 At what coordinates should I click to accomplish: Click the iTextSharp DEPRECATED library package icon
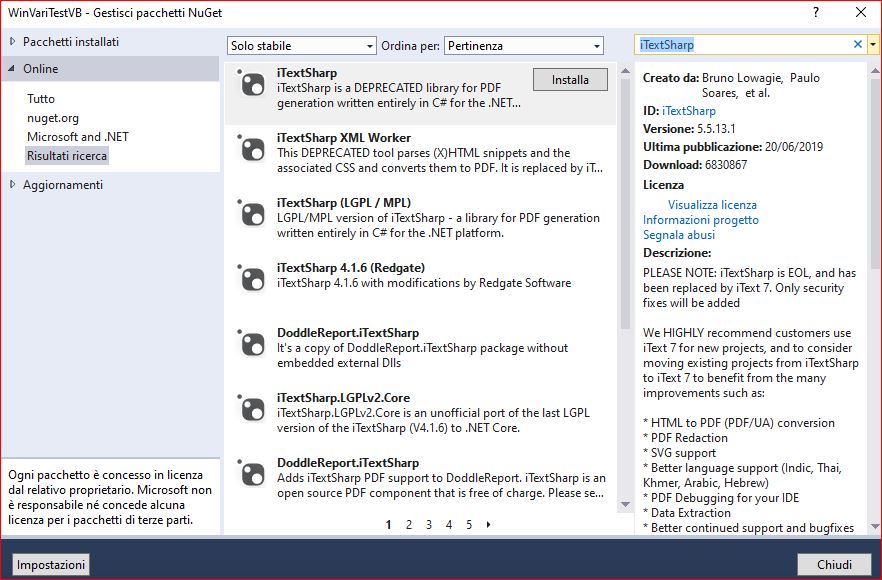click(x=252, y=84)
